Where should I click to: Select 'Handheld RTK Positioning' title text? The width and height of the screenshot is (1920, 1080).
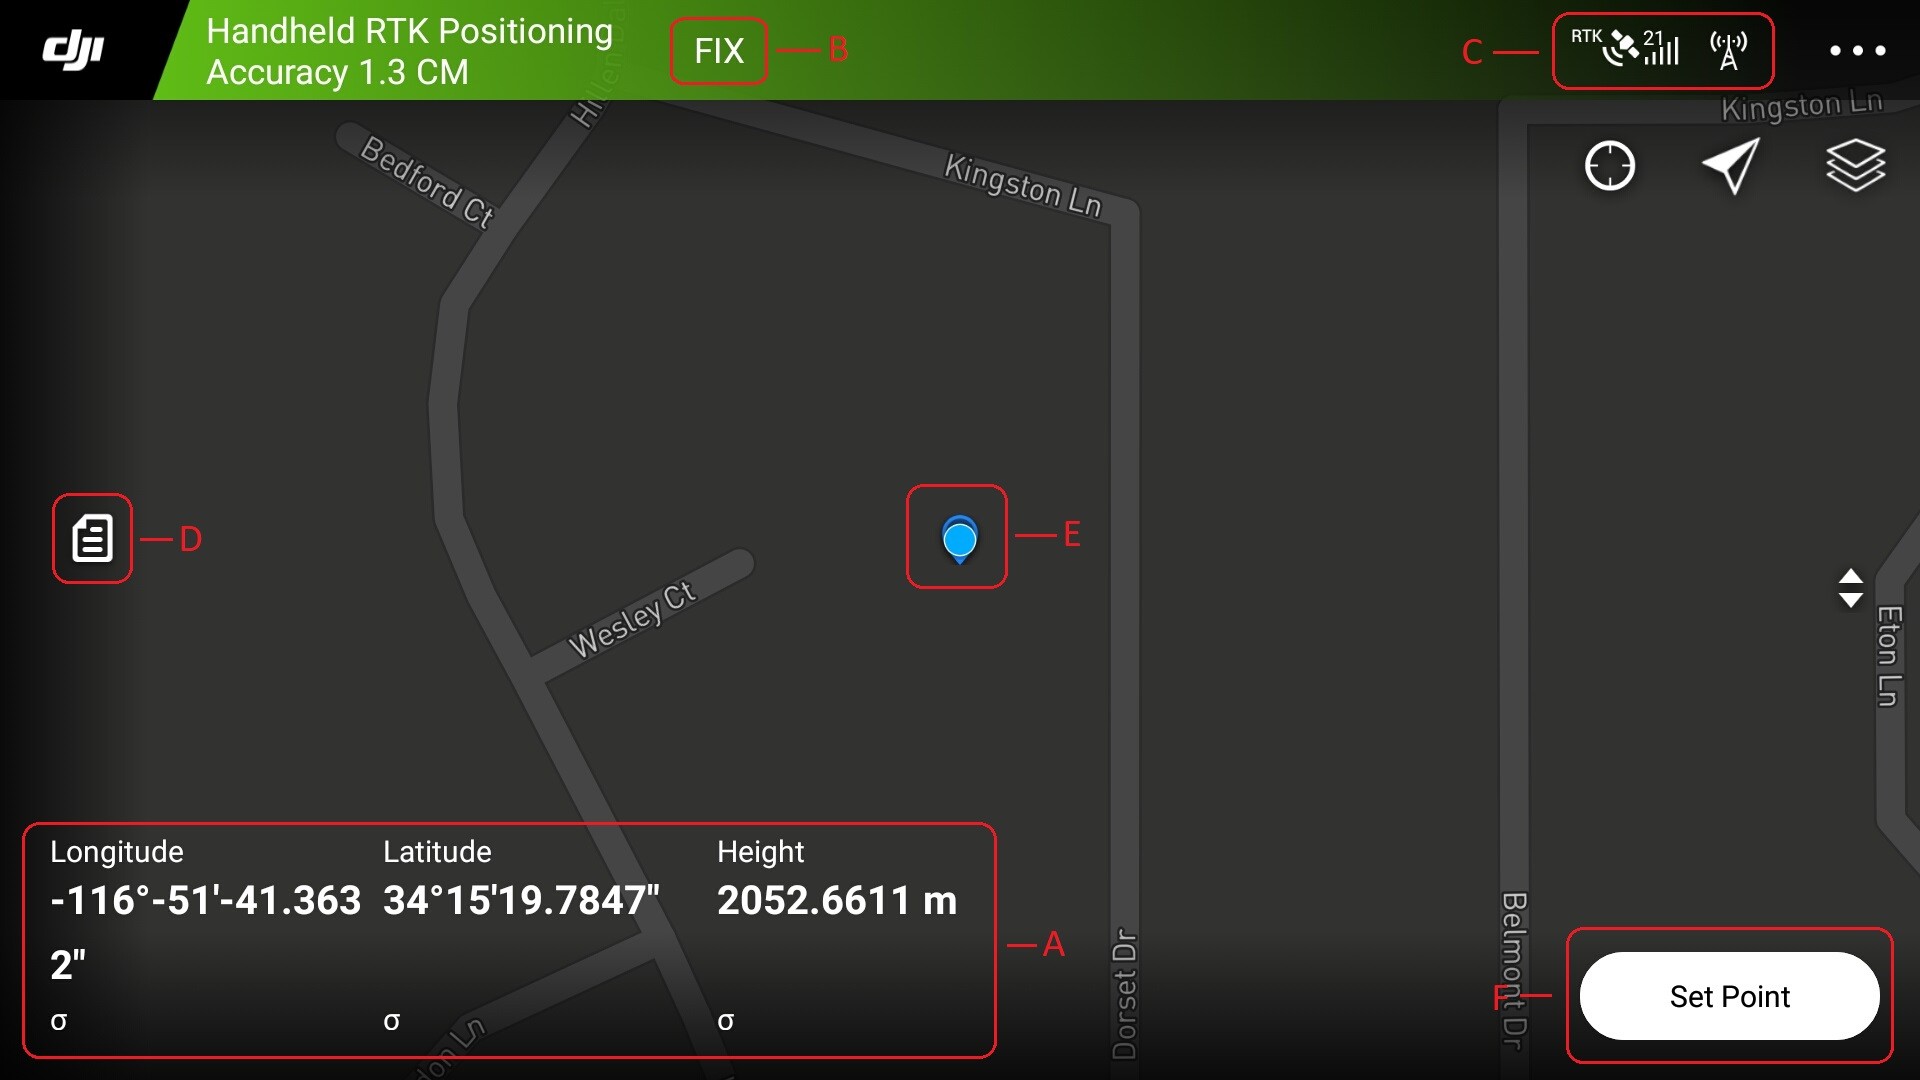tap(409, 31)
